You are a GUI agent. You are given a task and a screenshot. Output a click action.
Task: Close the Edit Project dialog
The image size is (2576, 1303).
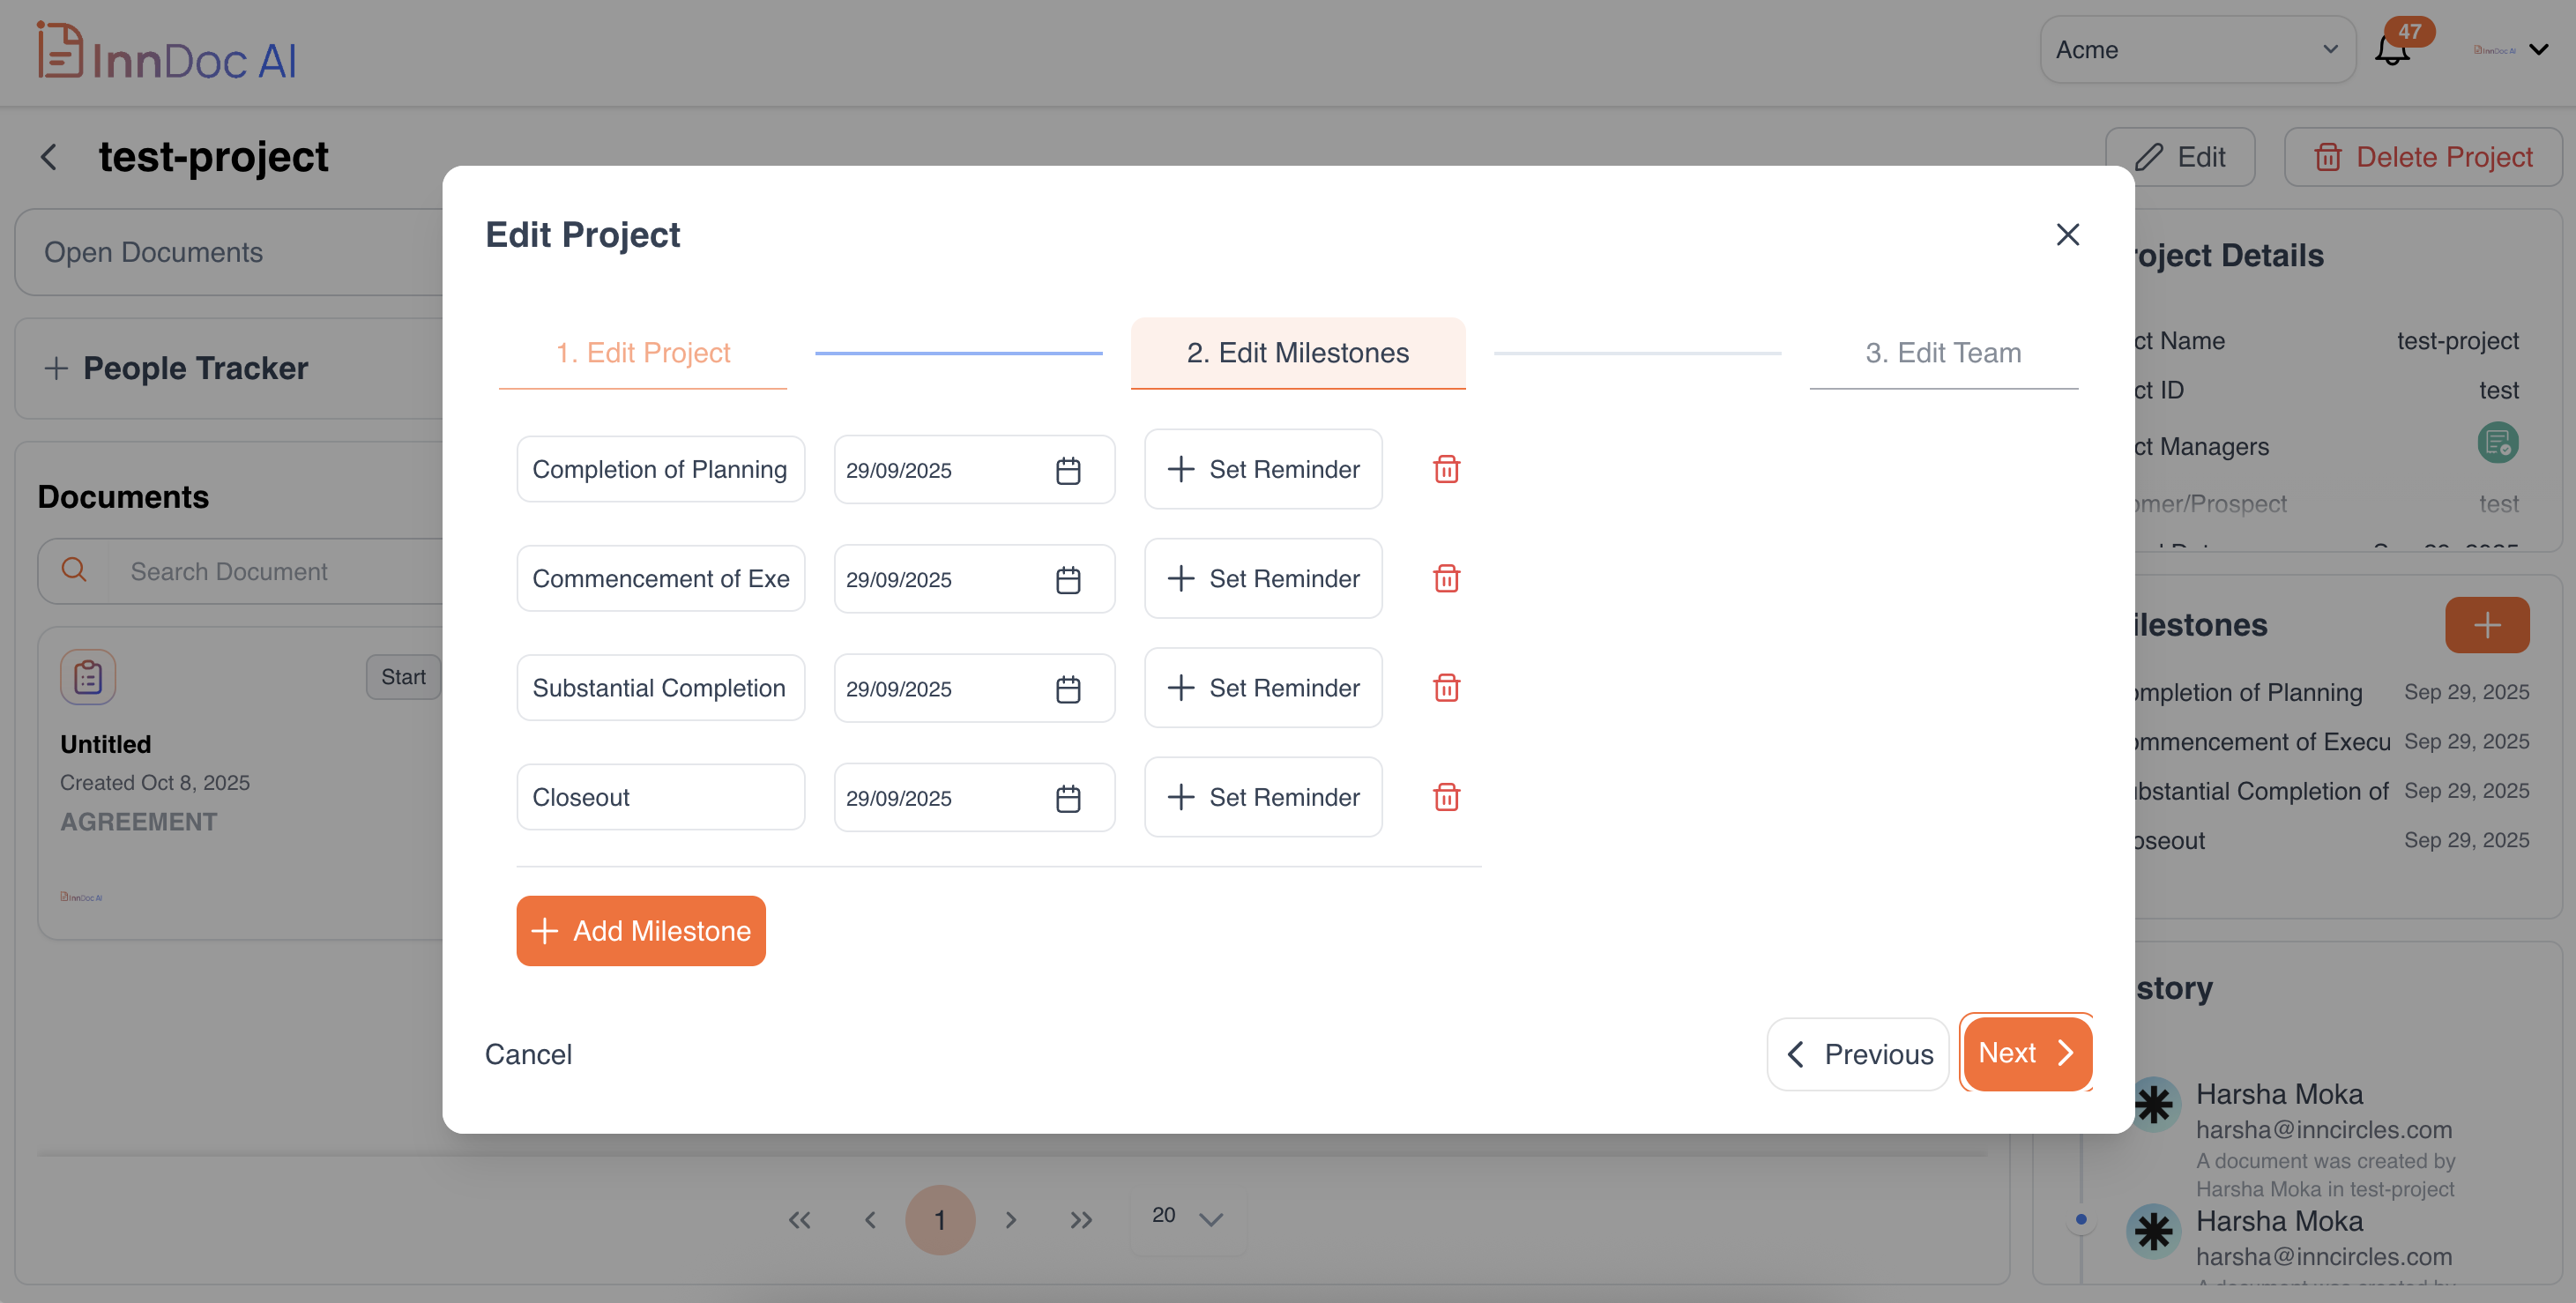[2067, 234]
